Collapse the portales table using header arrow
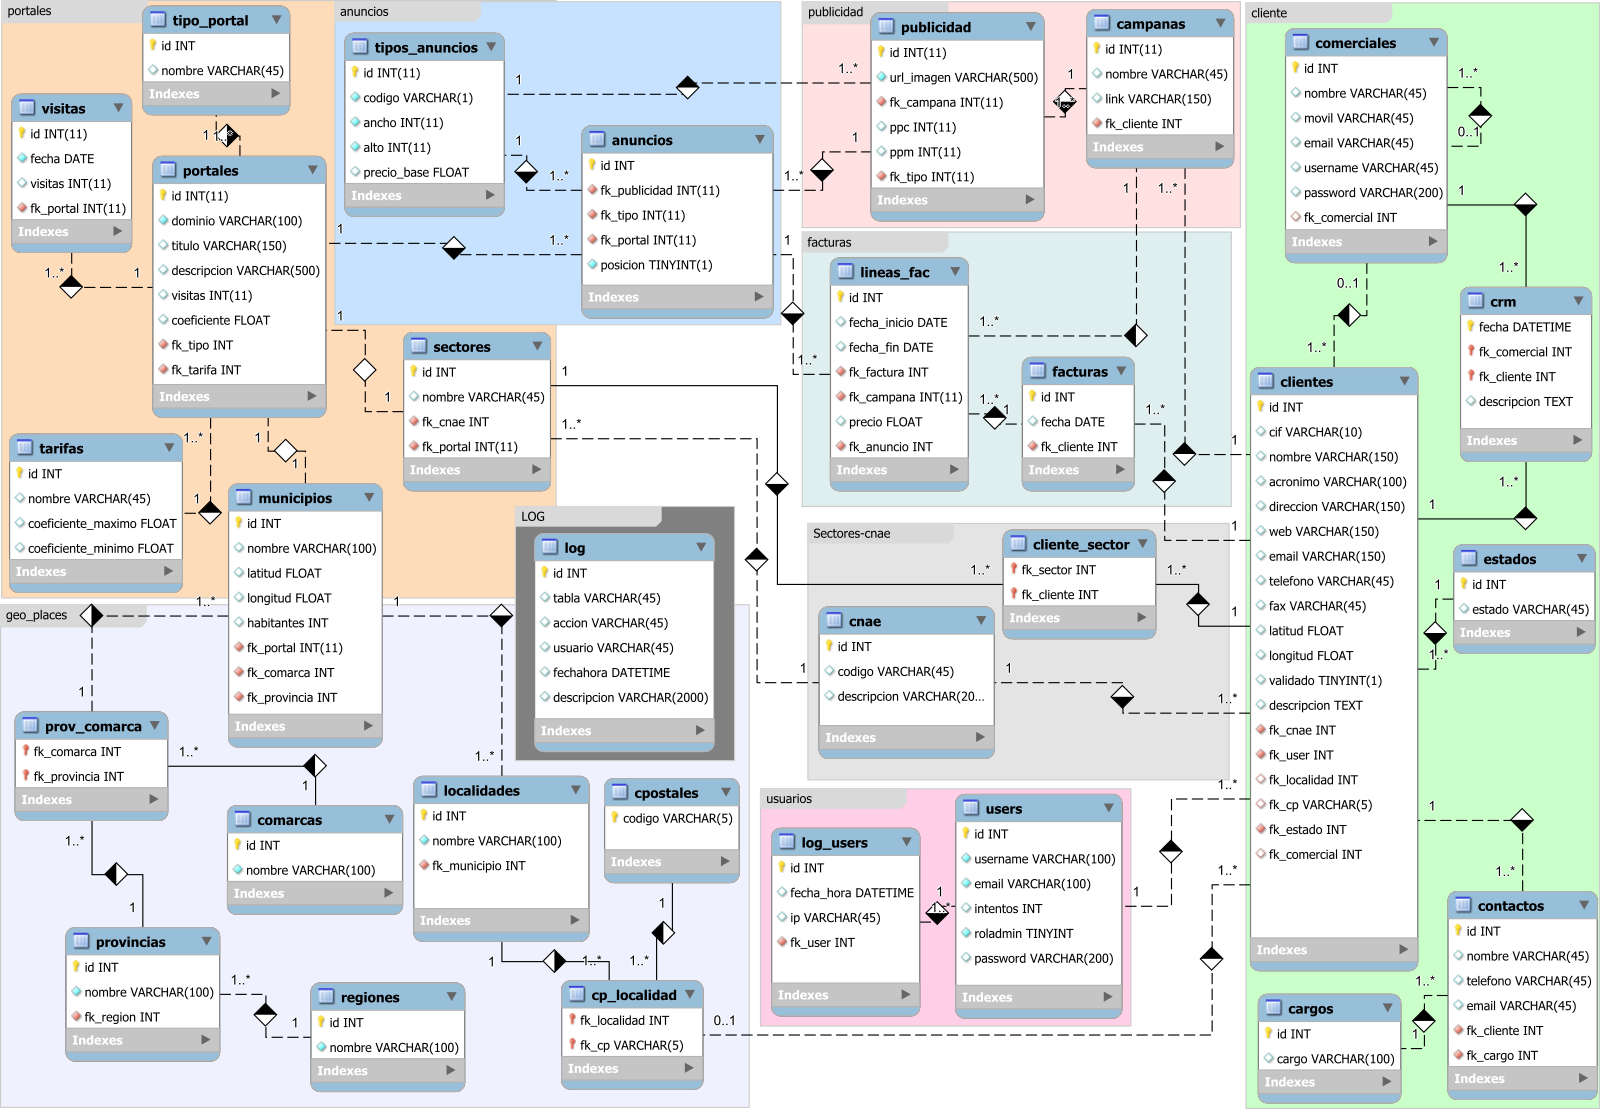 (313, 170)
